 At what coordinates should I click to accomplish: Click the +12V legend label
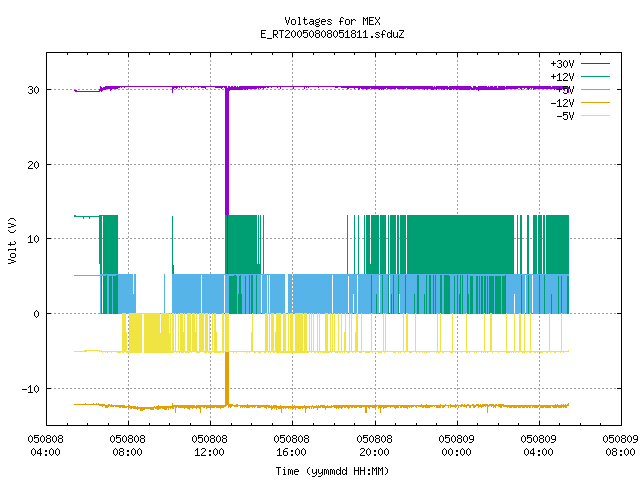[562, 77]
